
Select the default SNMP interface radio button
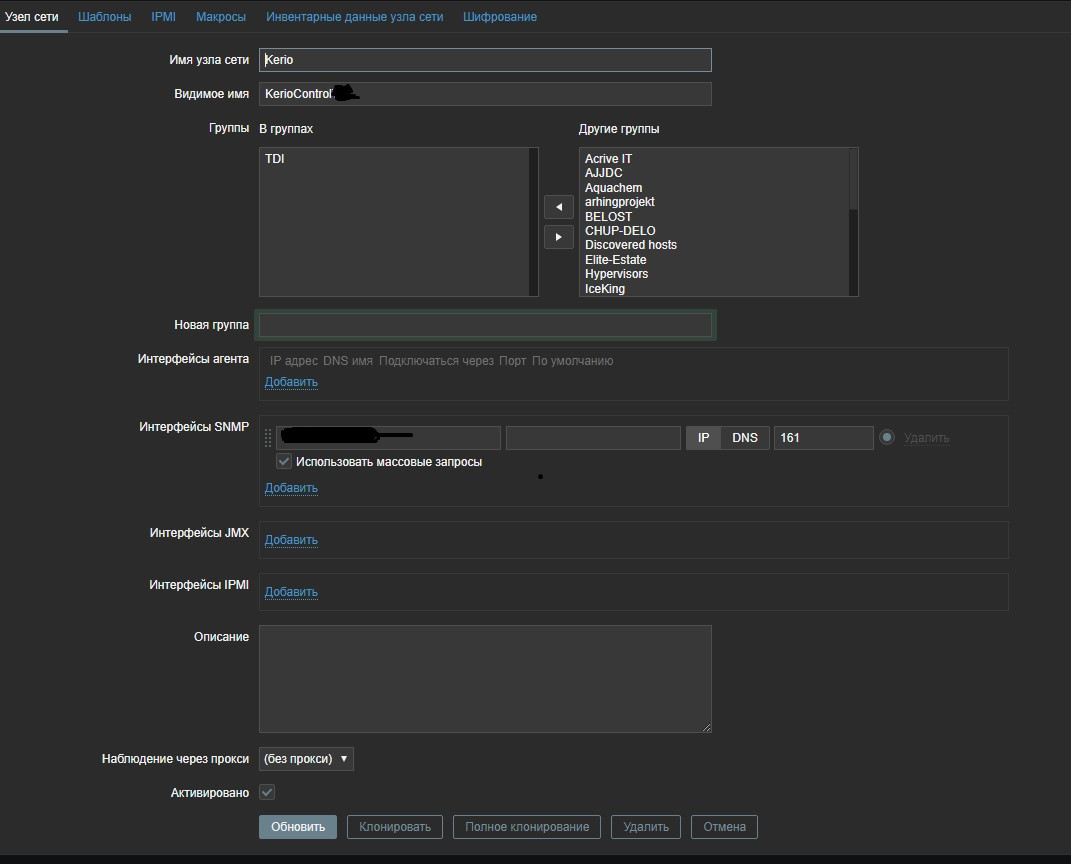[x=886, y=437]
